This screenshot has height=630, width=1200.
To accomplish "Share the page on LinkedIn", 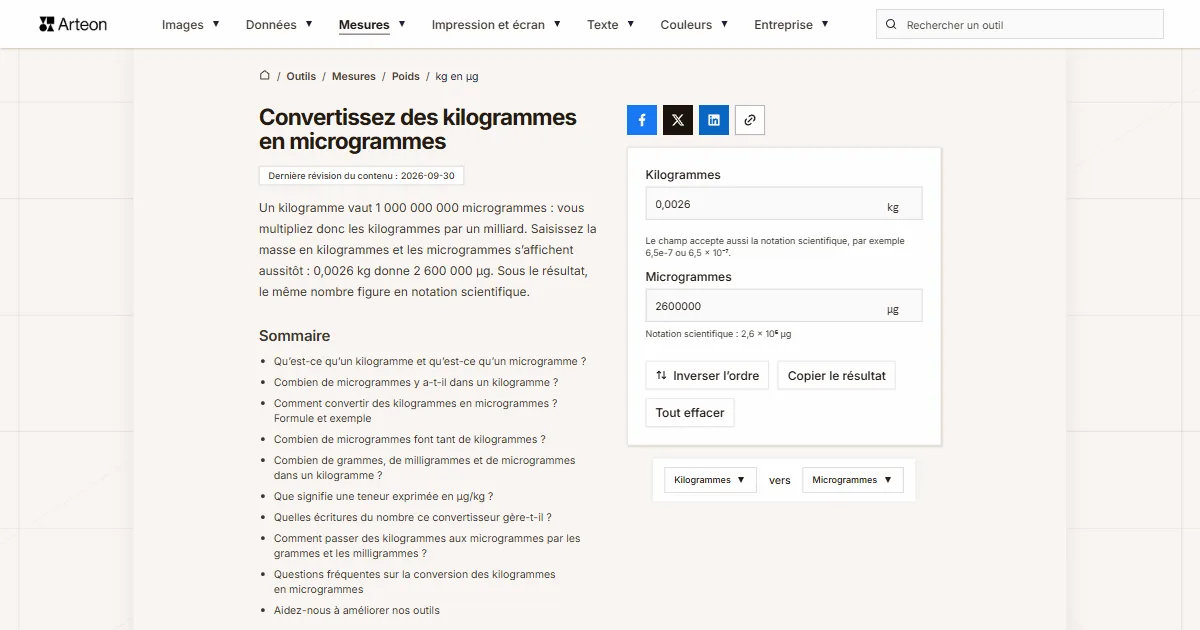I will (714, 120).
